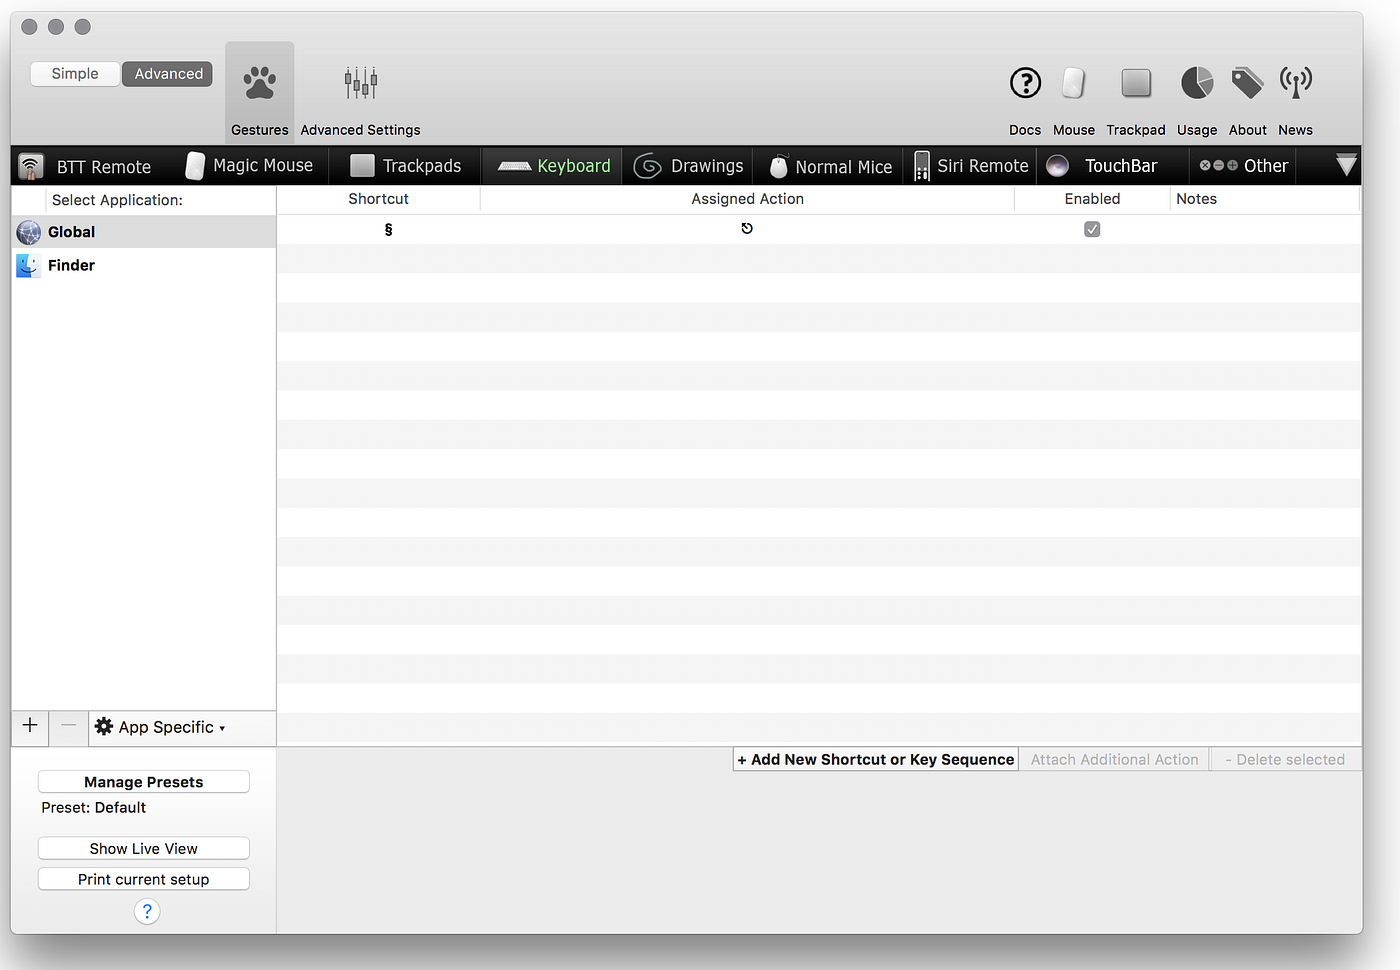Open Docs help icon
The width and height of the screenshot is (1400, 970).
tap(1025, 83)
